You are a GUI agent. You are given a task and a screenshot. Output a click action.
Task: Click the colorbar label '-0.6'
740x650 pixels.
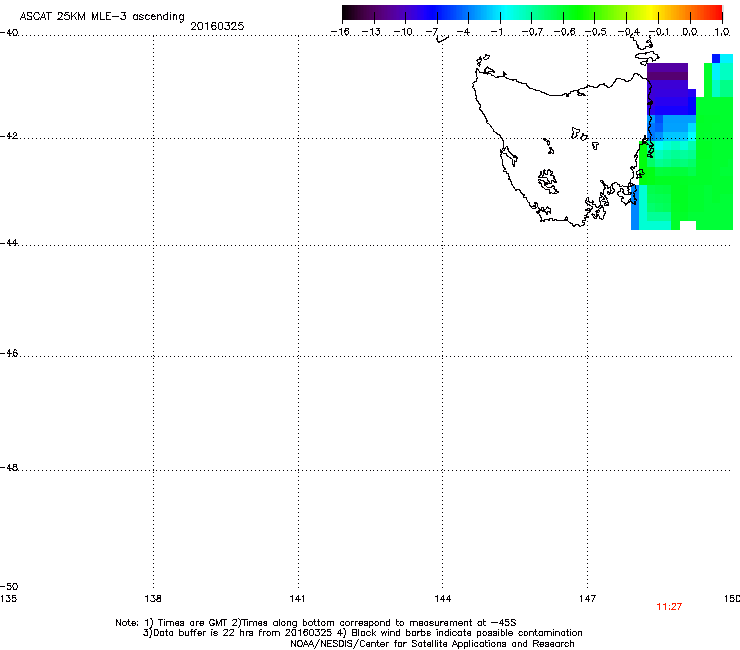(564, 32)
